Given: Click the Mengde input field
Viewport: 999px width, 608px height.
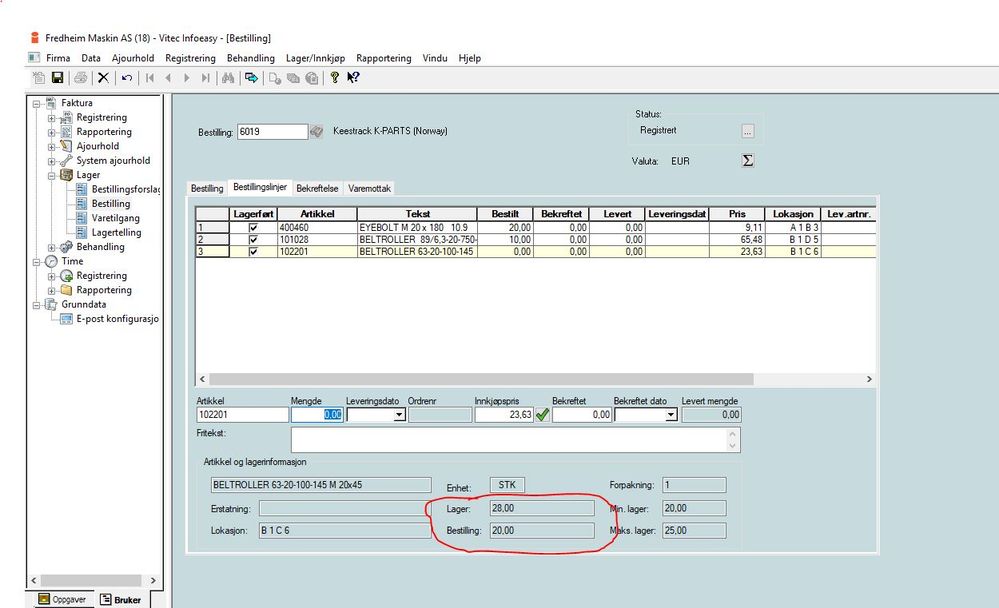Looking at the screenshot, I should [317, 415].
